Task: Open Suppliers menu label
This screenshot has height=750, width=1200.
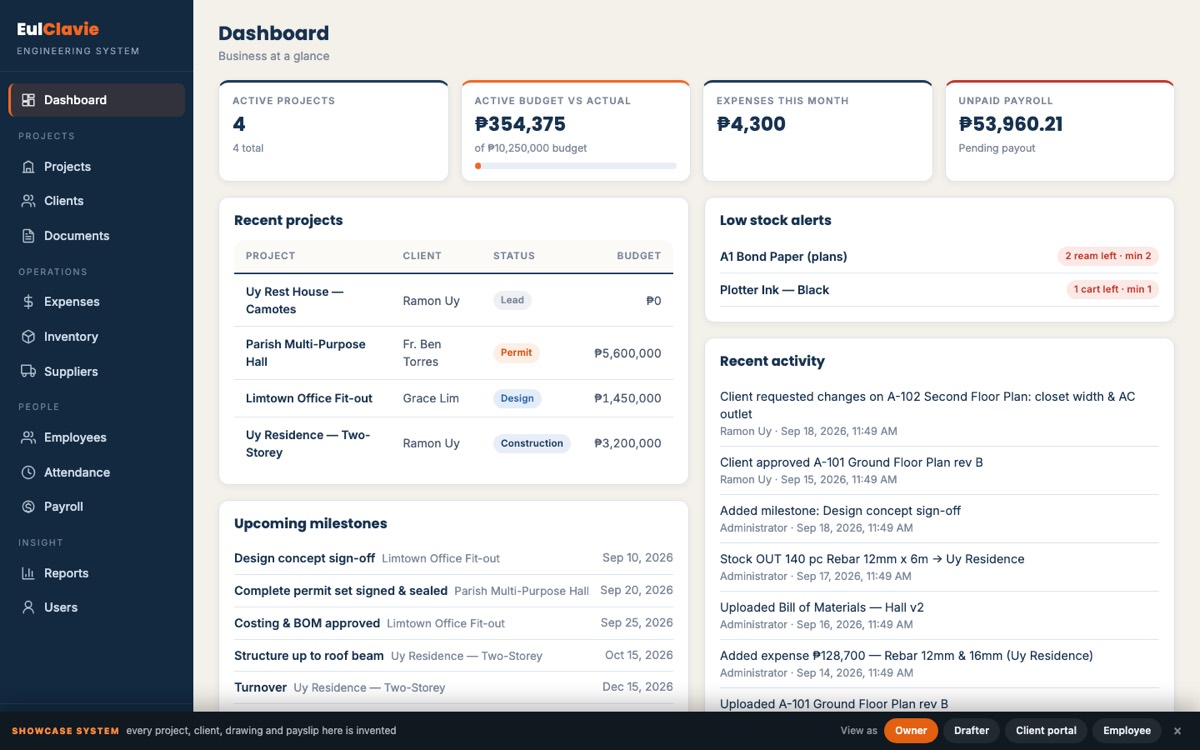Action: 71,372
